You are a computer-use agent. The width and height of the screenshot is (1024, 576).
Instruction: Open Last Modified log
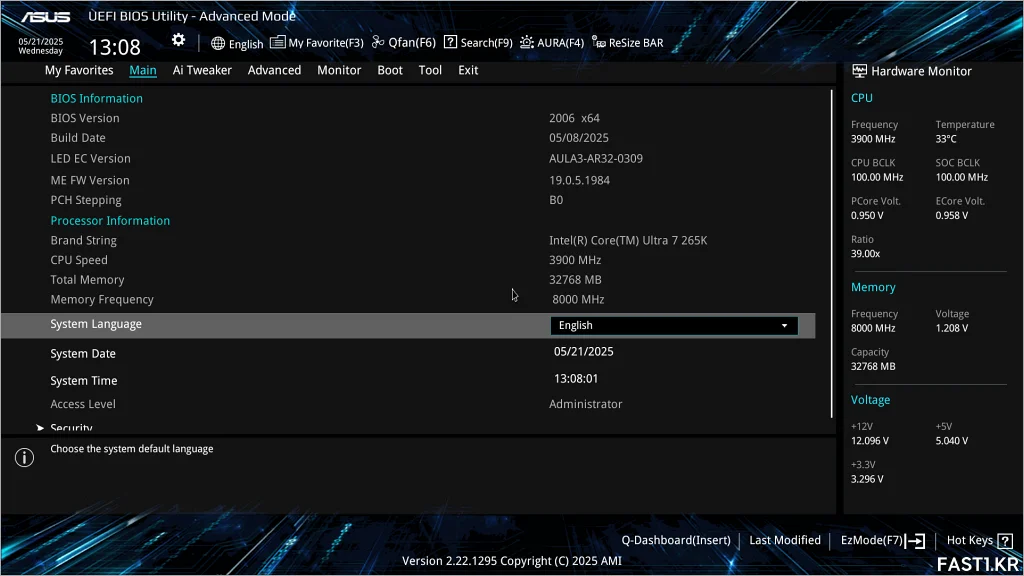[785, 540]
